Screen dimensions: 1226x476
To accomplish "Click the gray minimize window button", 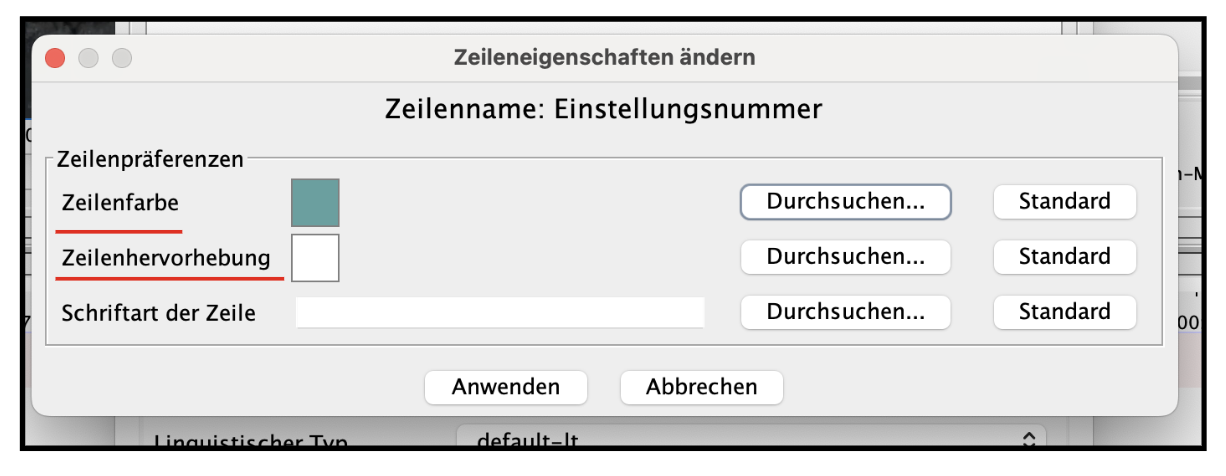I will tap(88, 59).
